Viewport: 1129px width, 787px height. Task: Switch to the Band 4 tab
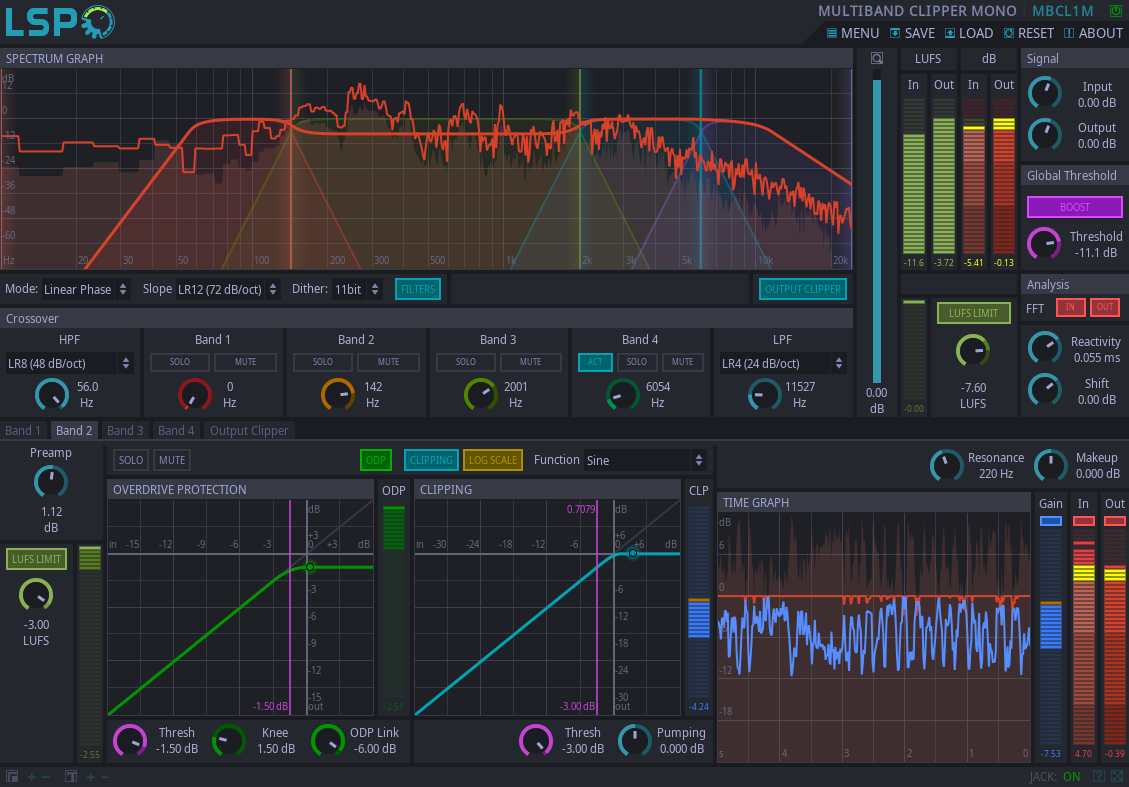(176, 431)
